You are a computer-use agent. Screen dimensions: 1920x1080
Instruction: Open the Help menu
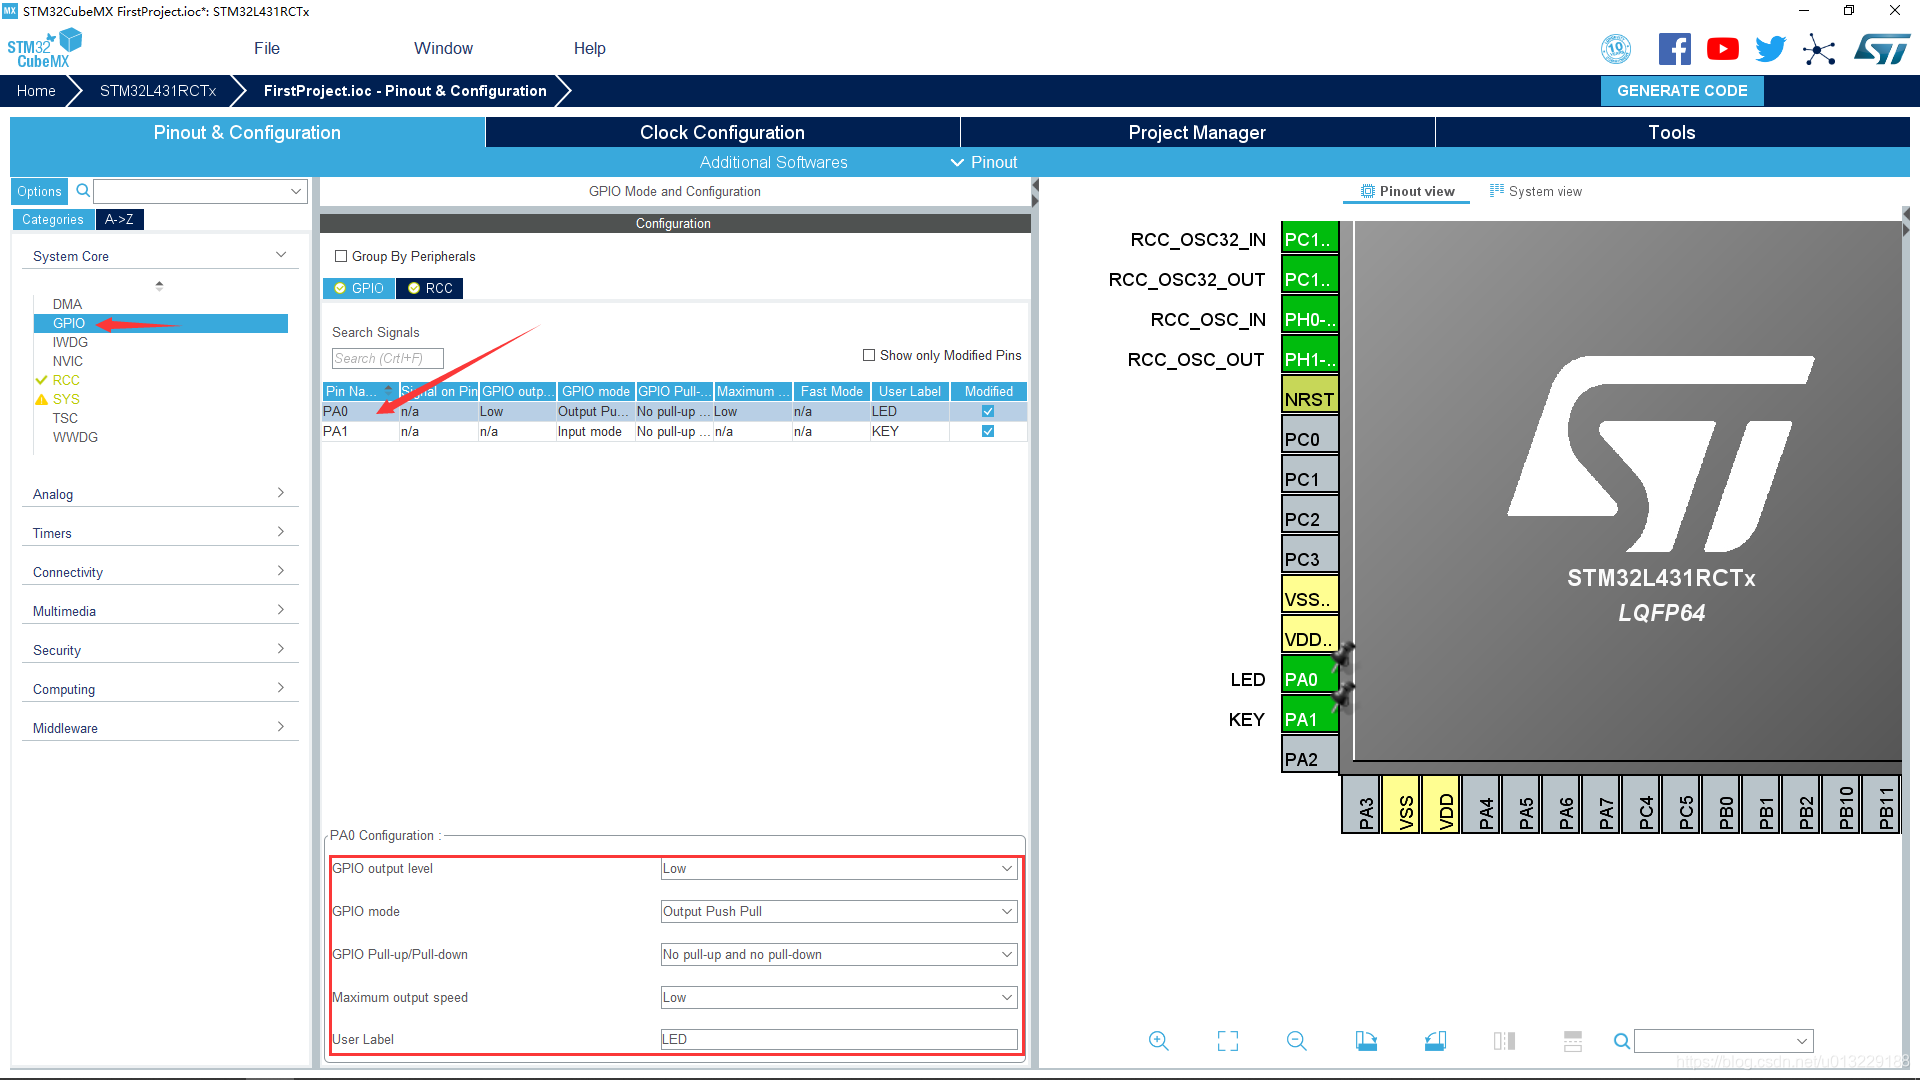tap(589, 48)
